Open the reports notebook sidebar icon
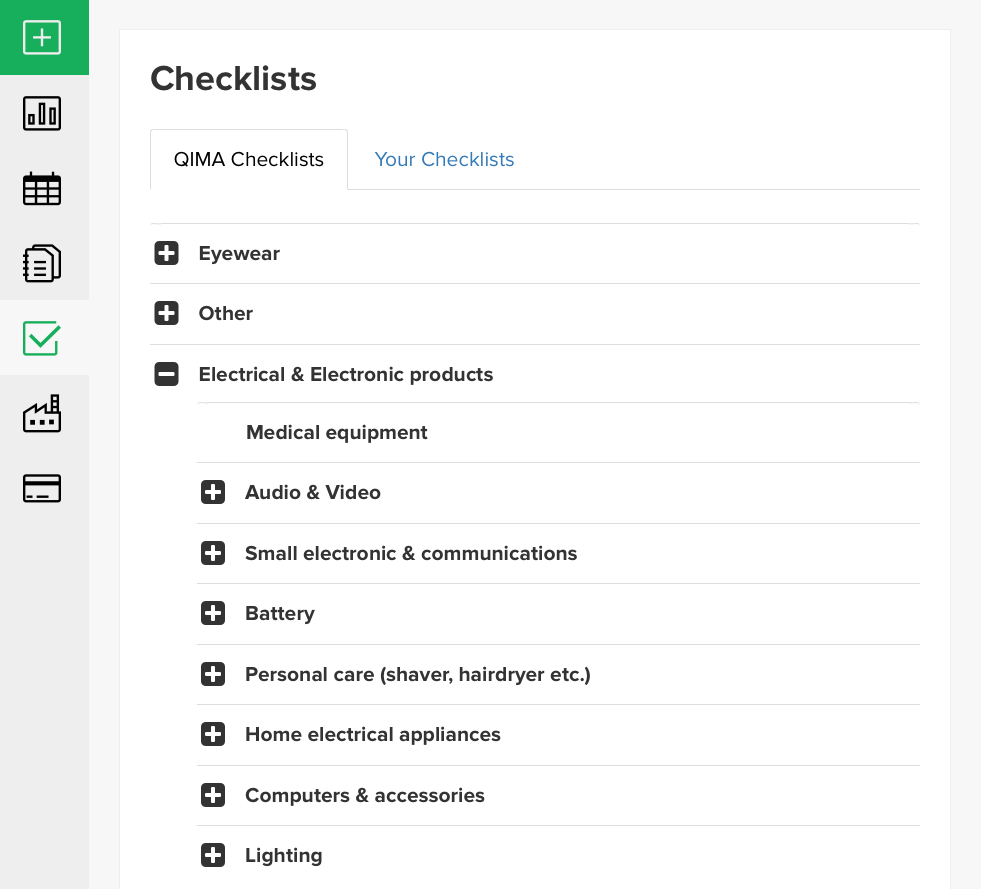Viewport: 981px width, 889px height. 42,263
